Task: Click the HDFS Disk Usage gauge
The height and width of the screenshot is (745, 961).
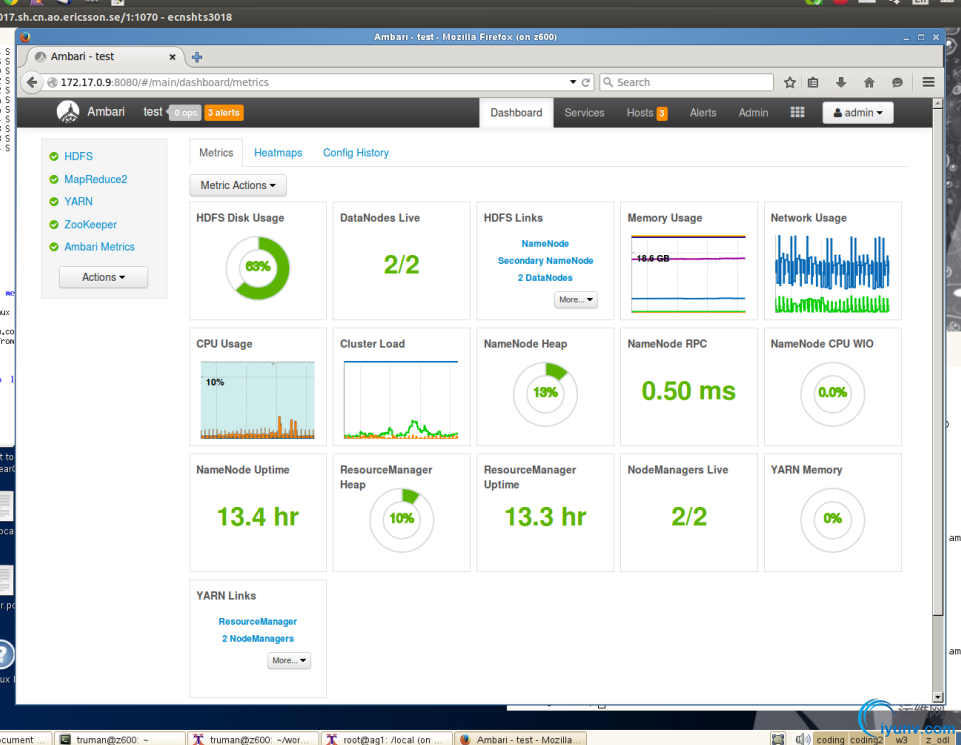Action: pyautogui.click(x=258, y=268)
